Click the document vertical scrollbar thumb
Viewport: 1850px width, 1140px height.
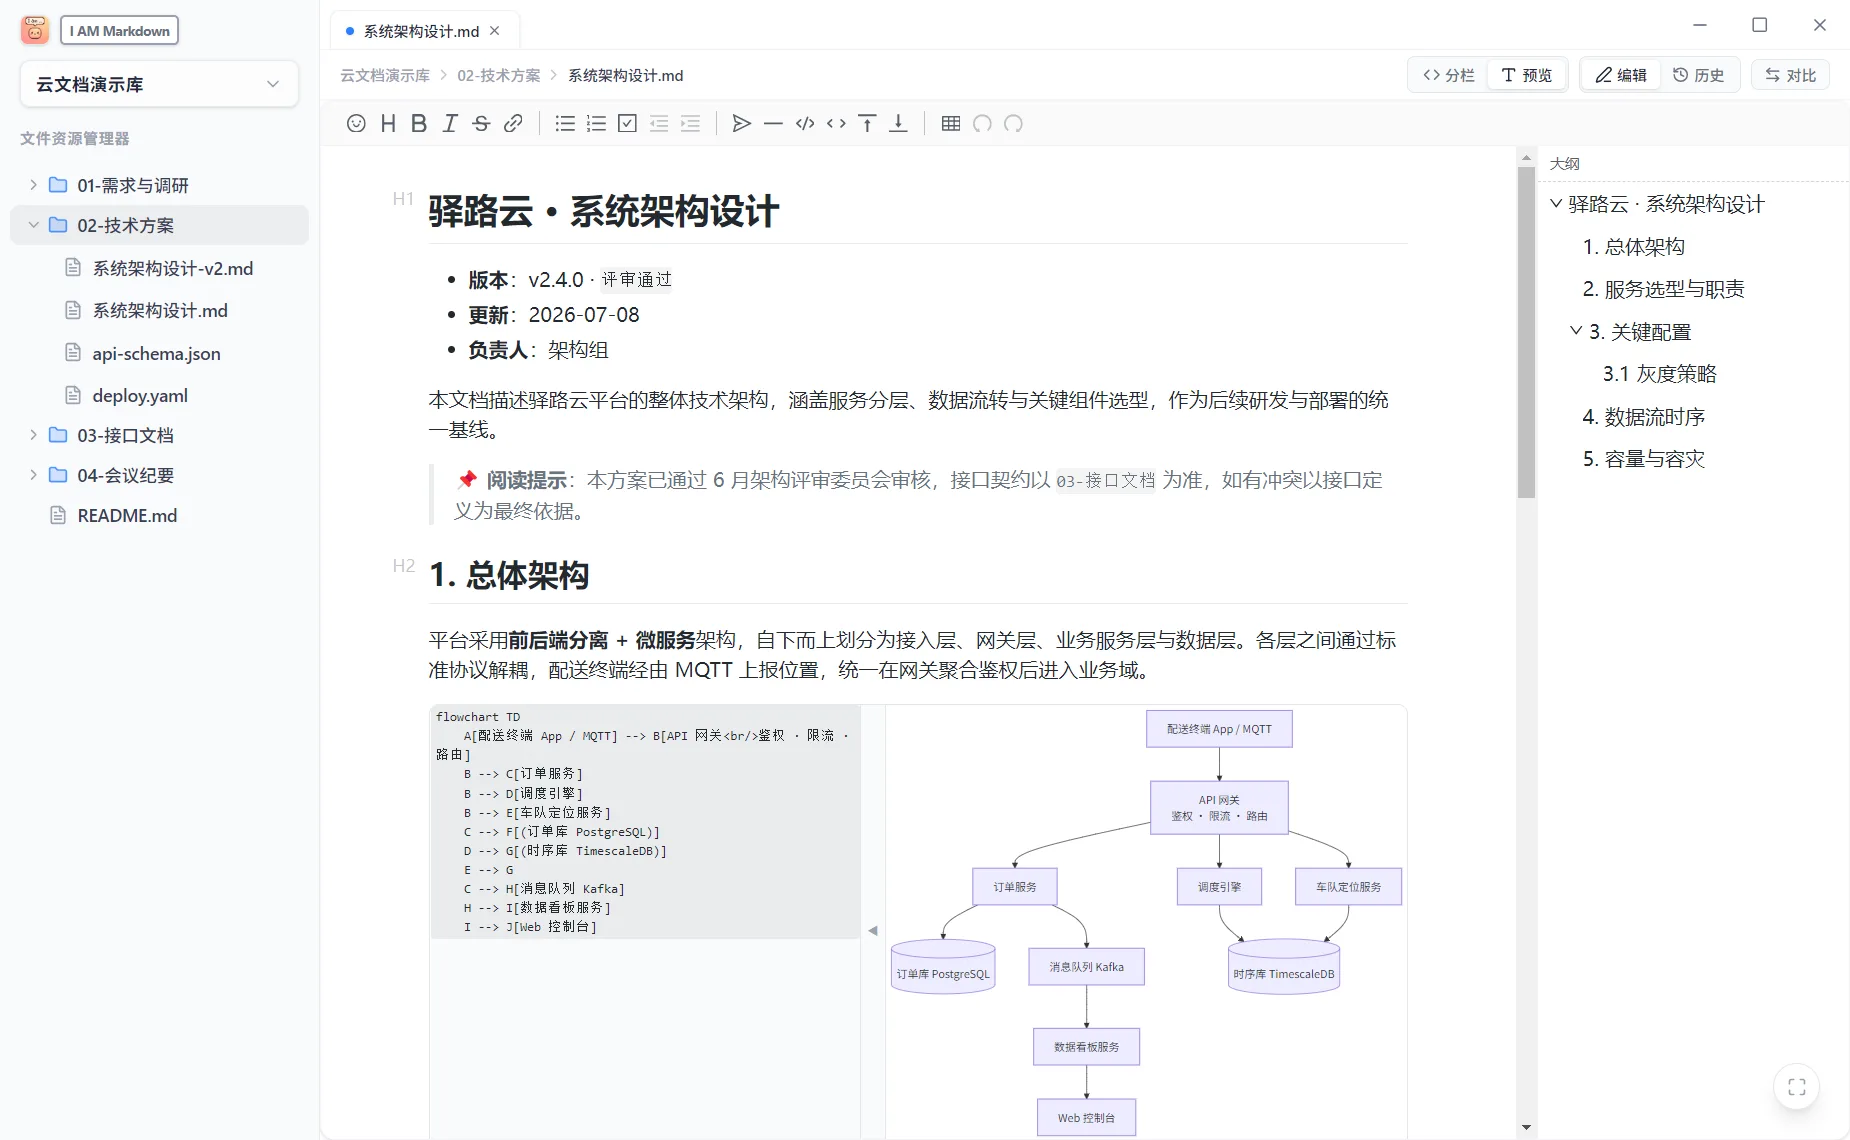click(x=1526, y=332)
